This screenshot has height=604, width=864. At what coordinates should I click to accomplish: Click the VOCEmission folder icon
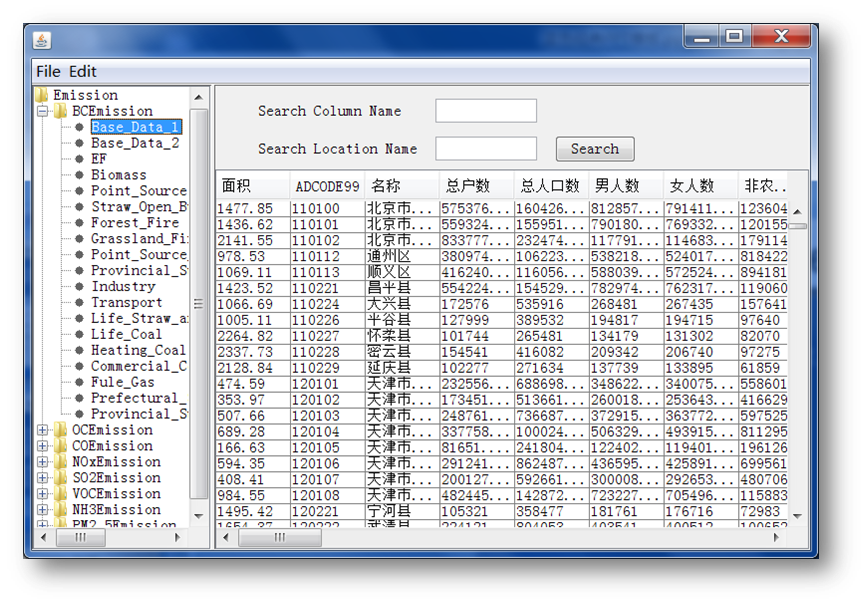click(x=60, y=494)
